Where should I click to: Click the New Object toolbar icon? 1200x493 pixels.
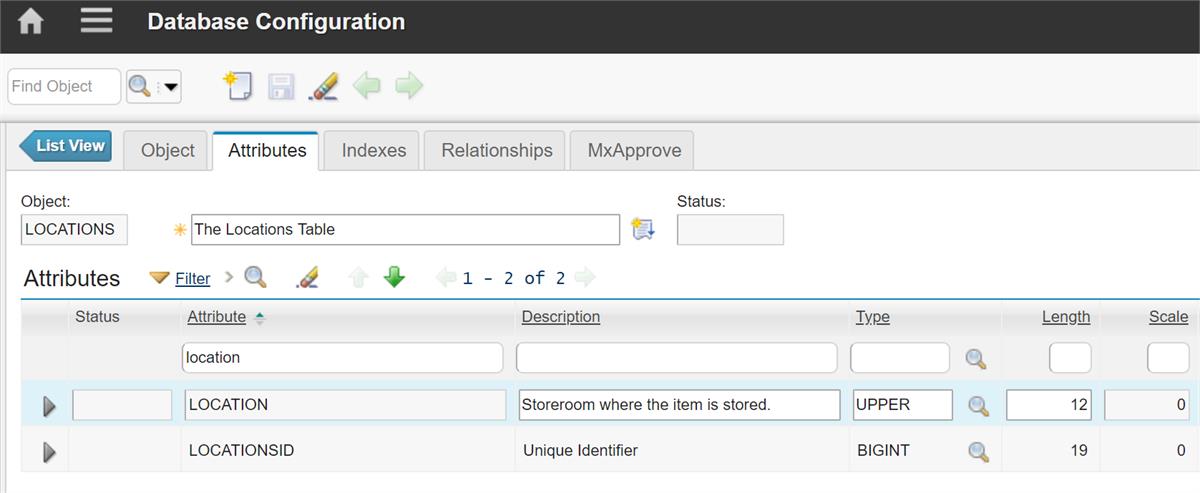pyautogui.click(x=237, y=86)
